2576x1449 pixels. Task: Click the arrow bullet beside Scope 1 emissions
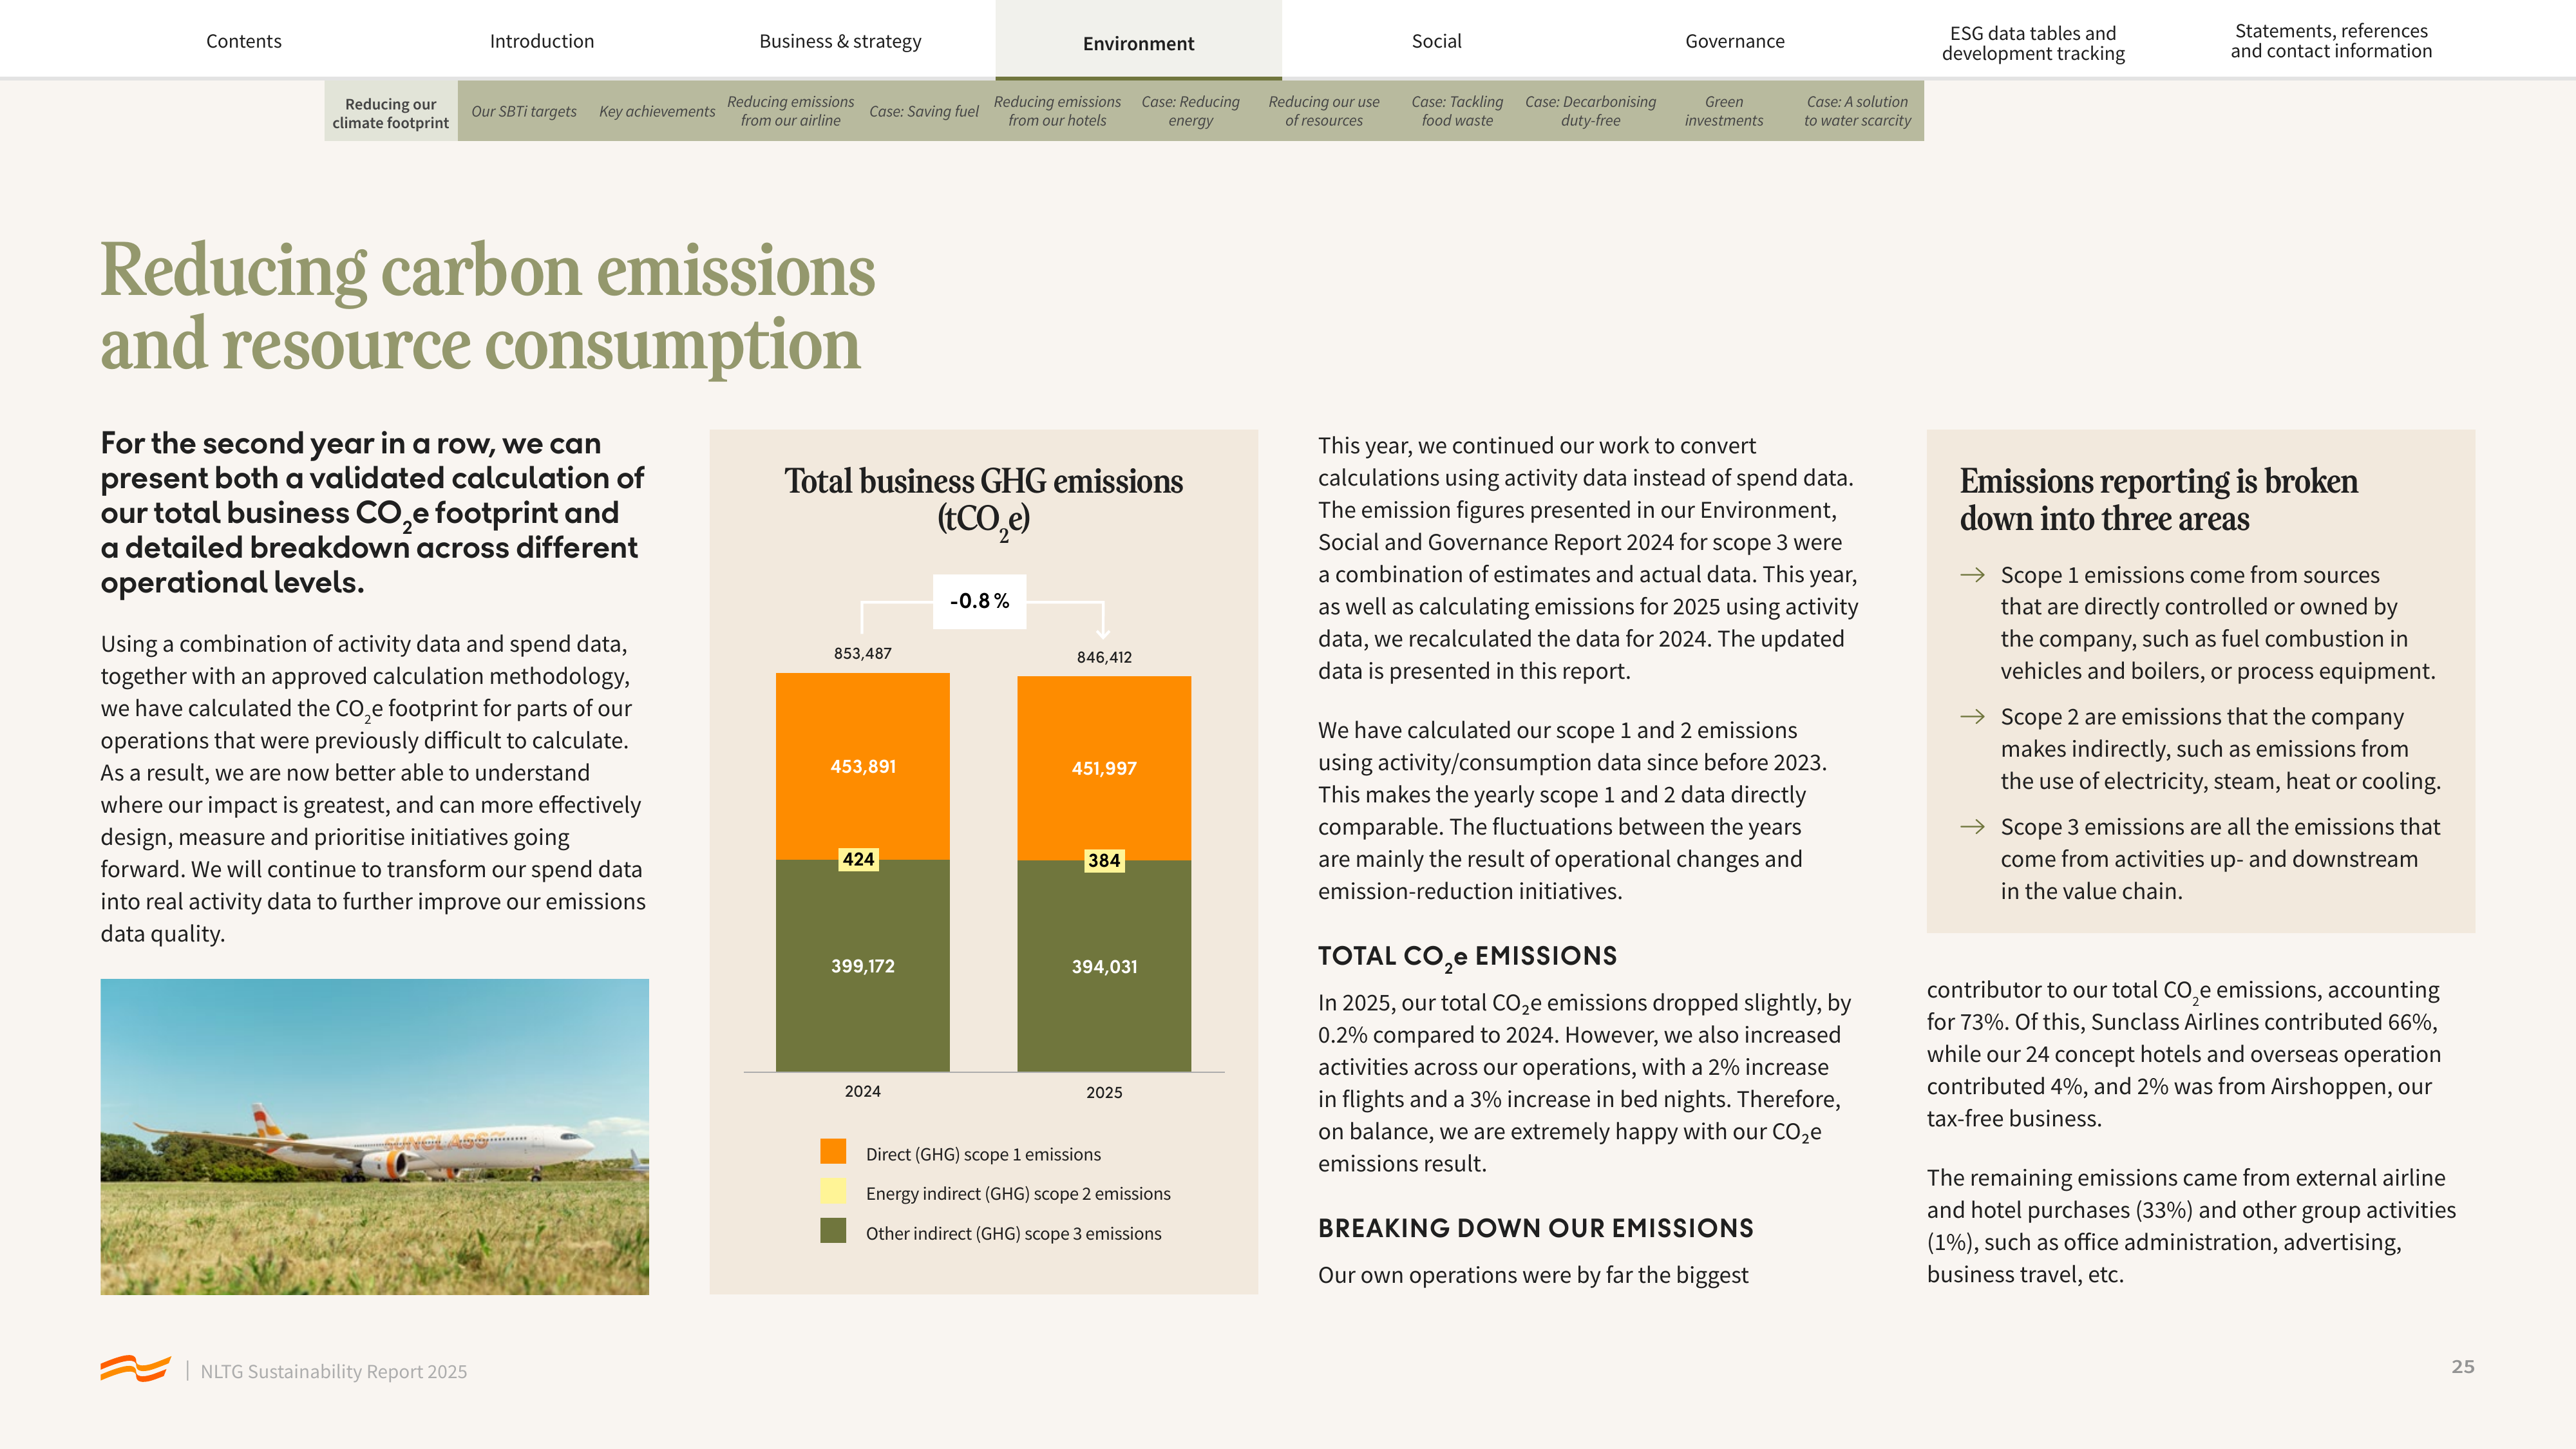point(1972,575)
